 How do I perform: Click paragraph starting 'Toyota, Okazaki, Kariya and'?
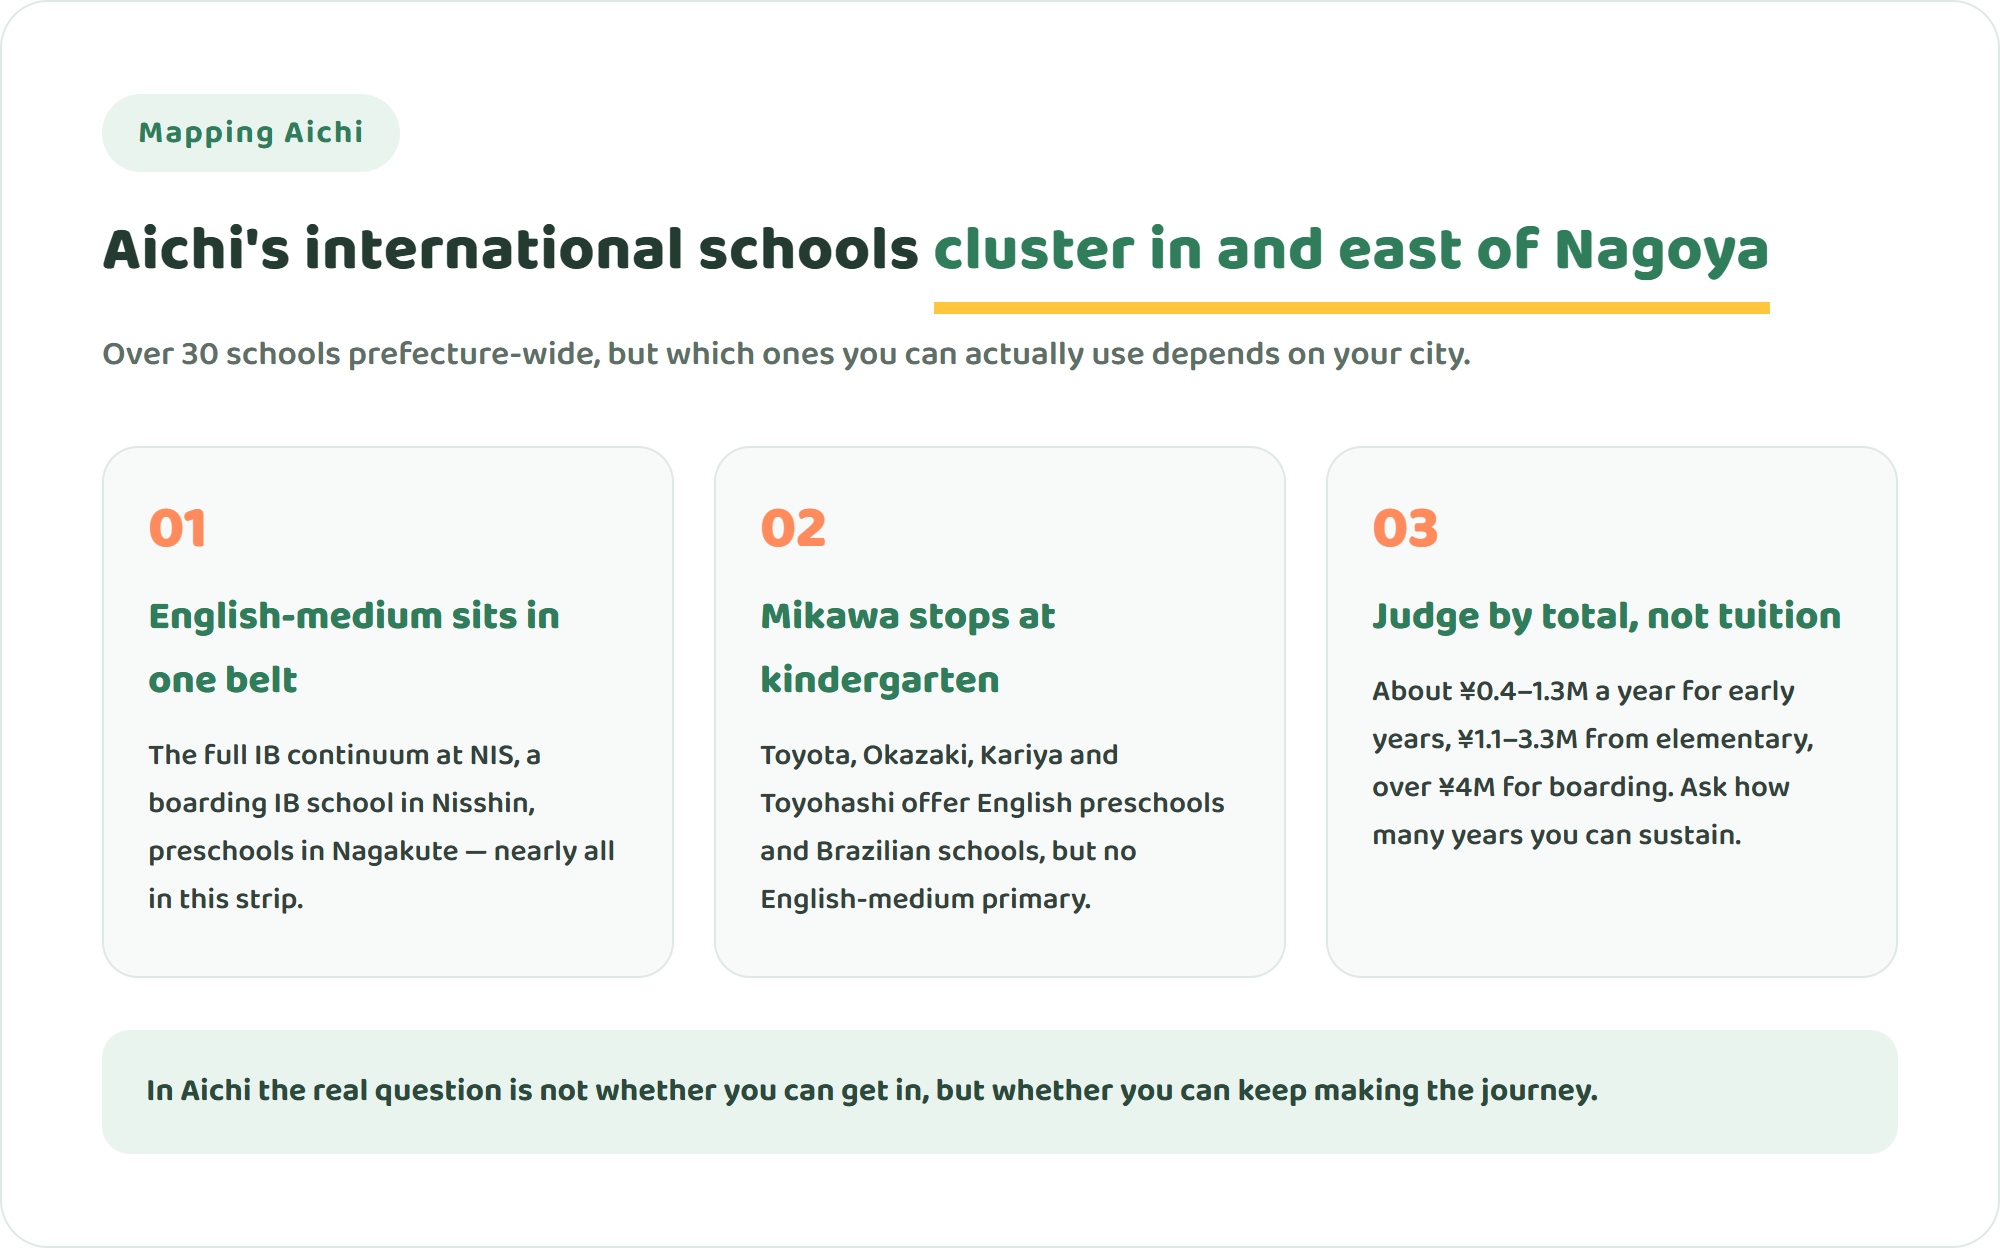click(x=992, y=826)
